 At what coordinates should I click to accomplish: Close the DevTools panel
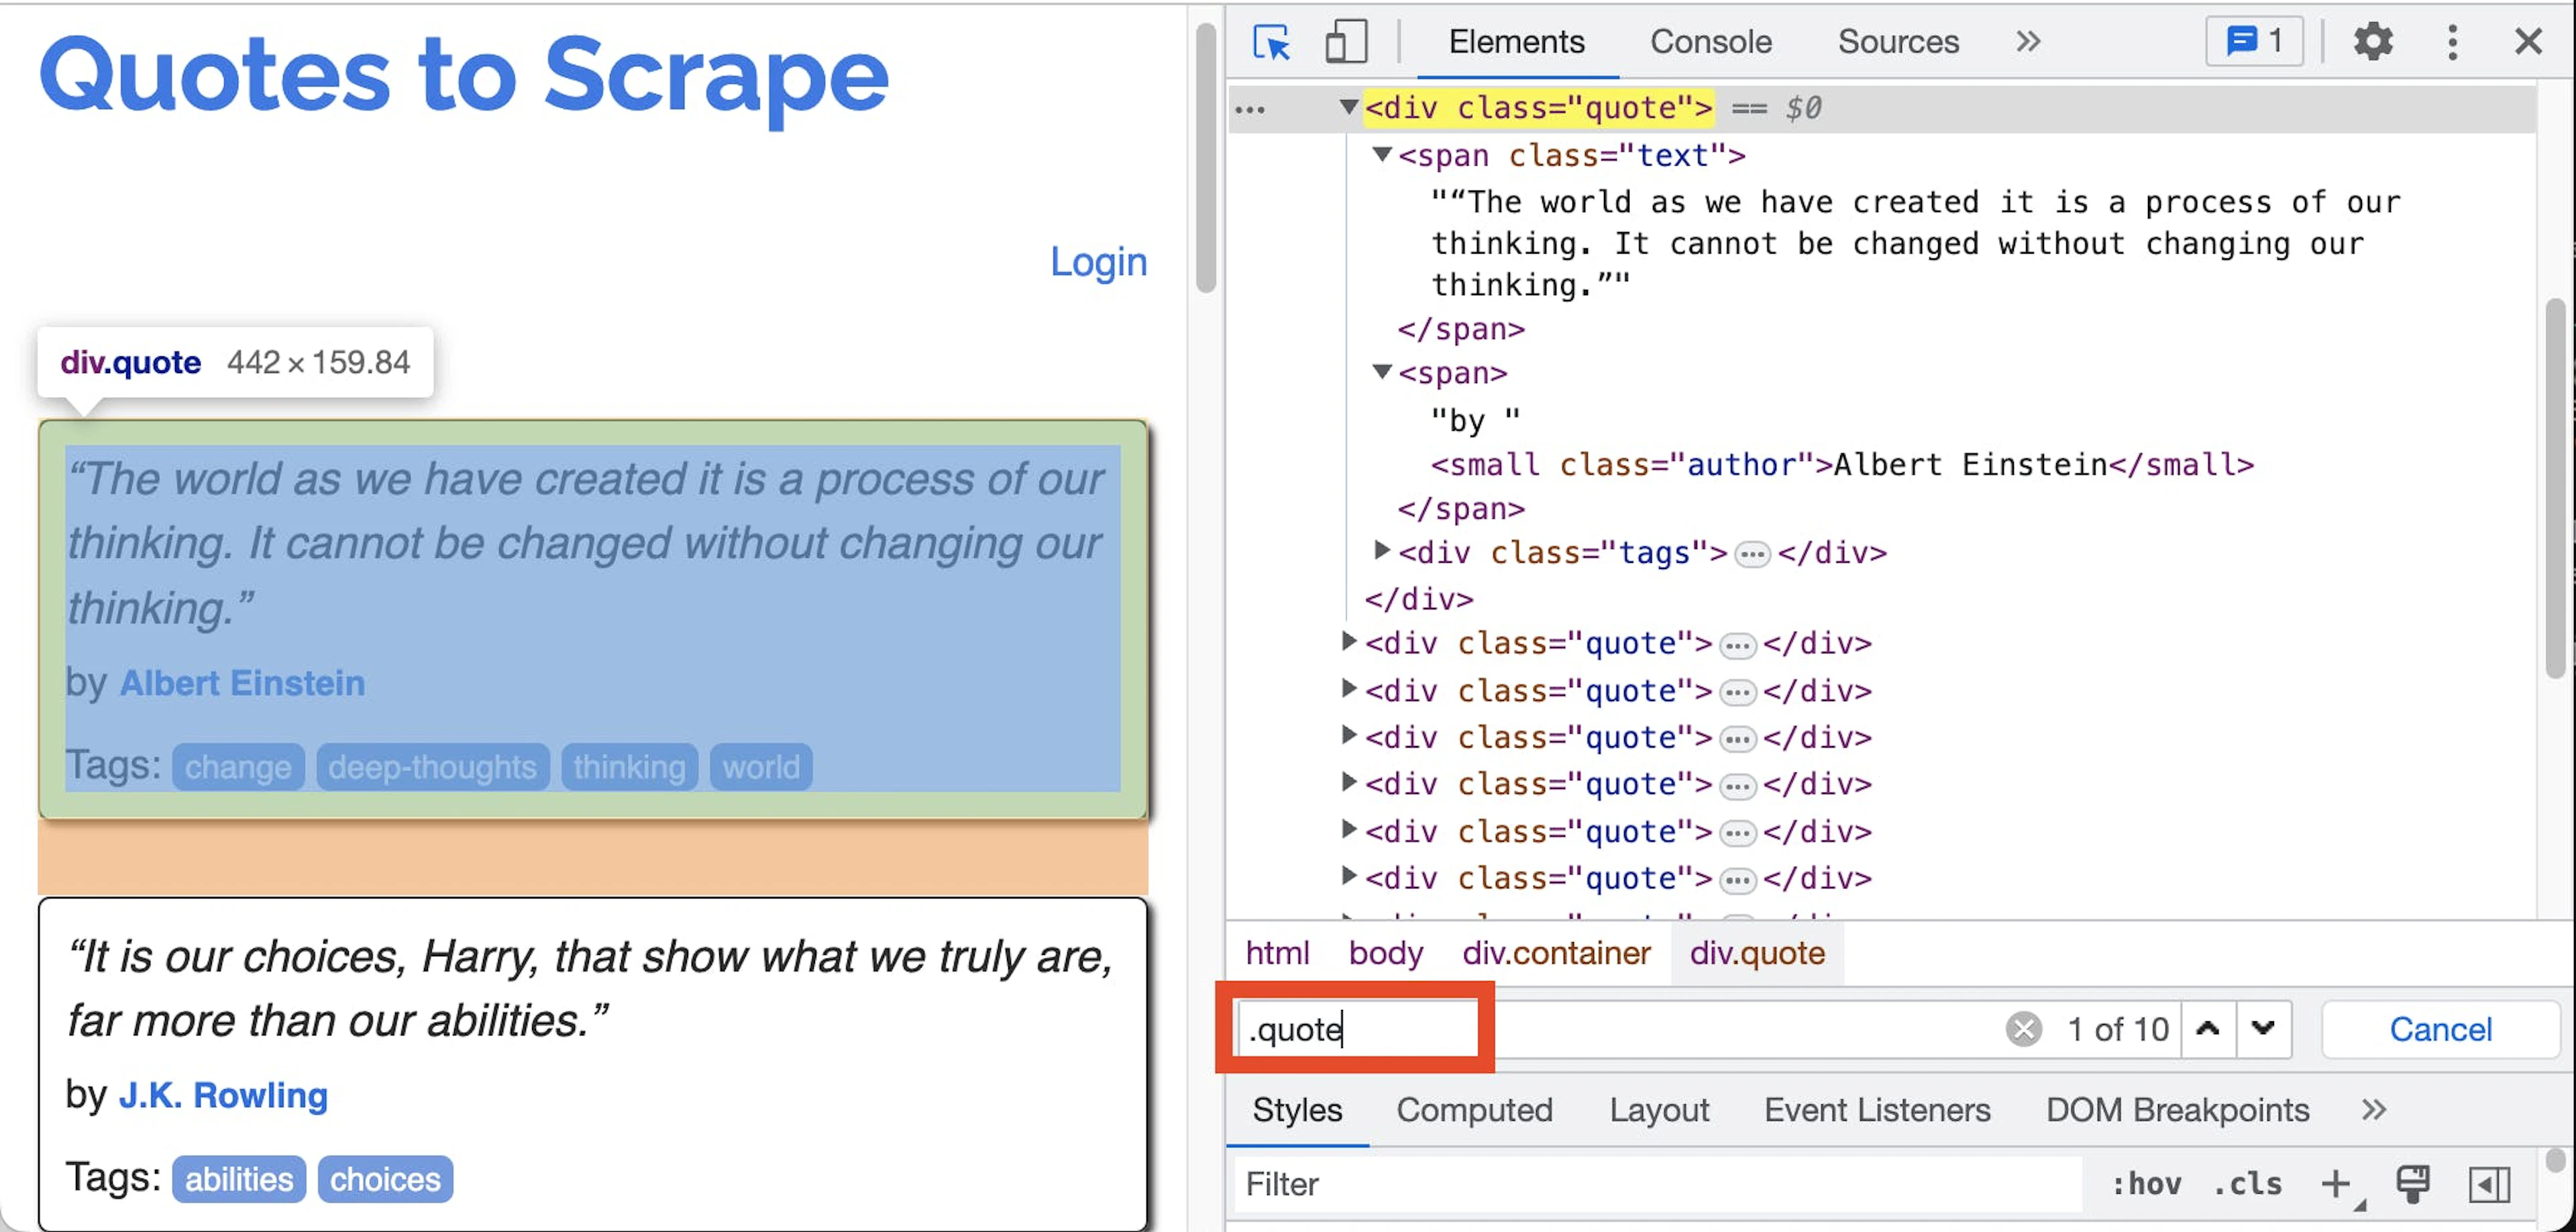[x=2528, y=42]
